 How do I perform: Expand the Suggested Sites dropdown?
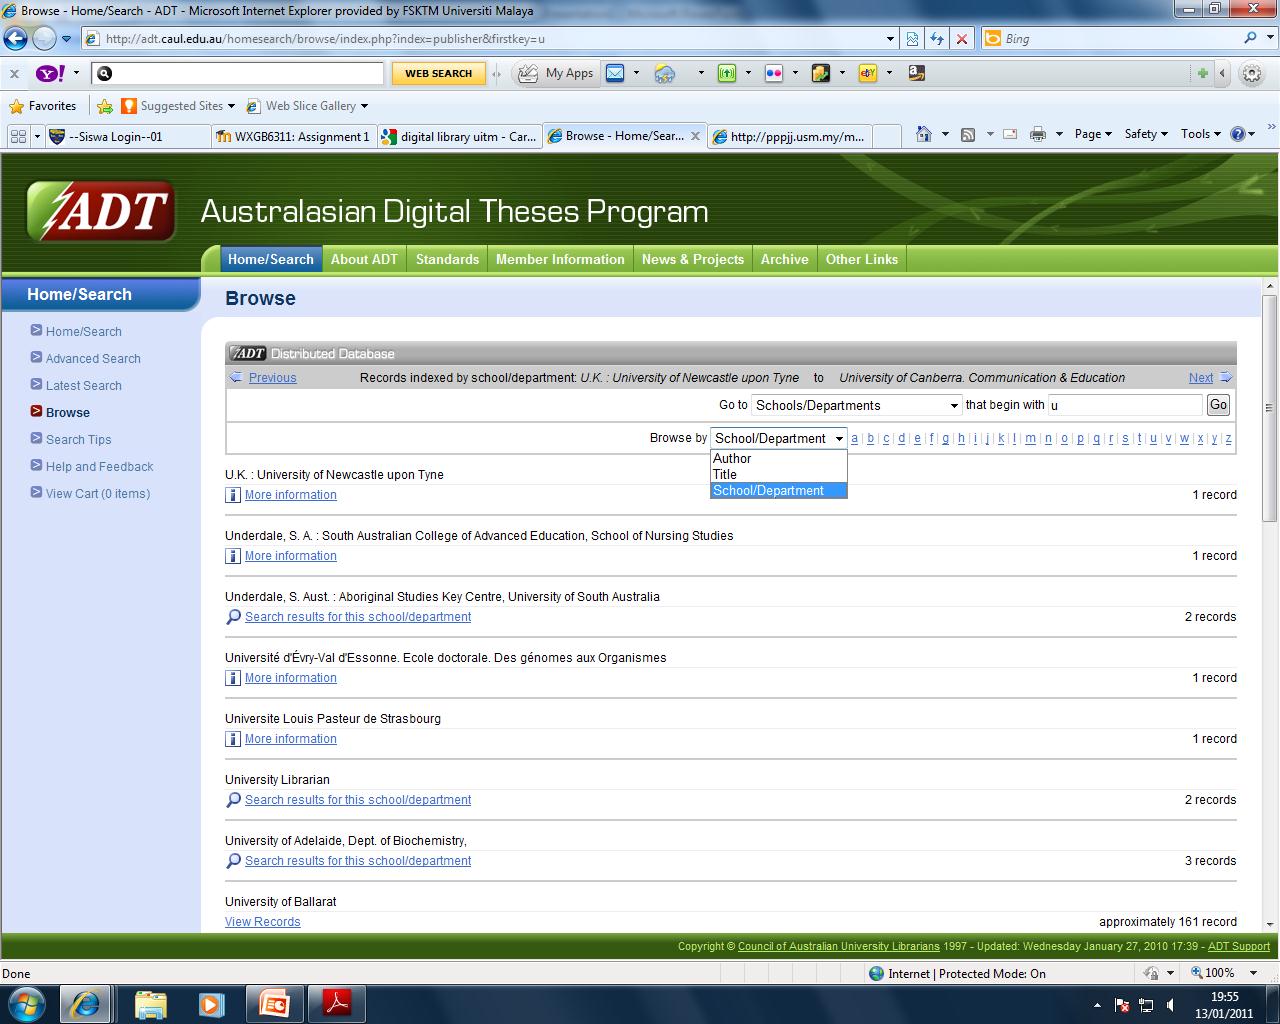pos(231,106)
